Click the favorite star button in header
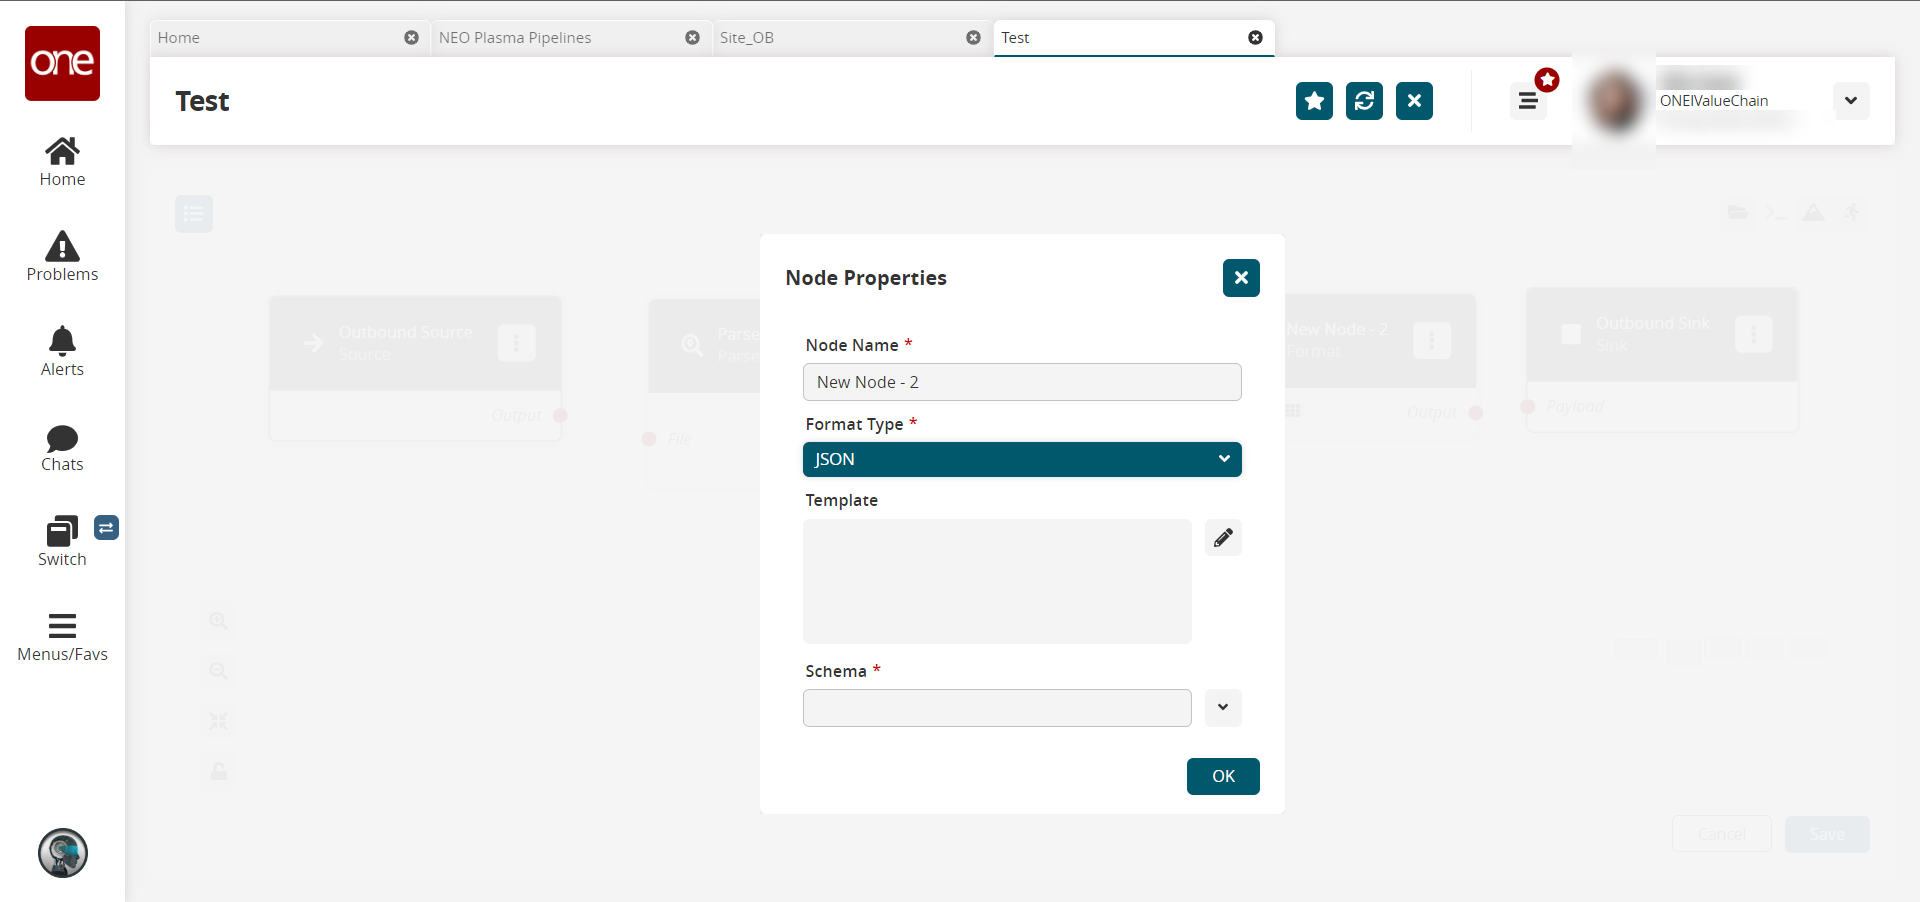 click(1314, 101)
